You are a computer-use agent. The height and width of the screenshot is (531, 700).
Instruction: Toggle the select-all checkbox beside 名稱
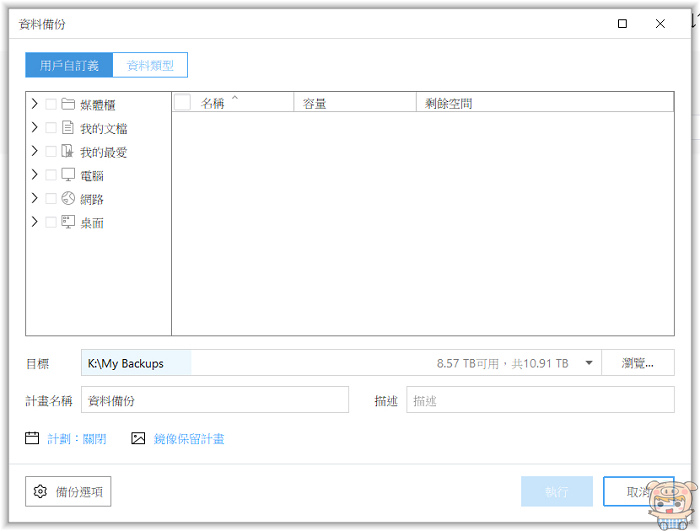tap(182, 102)
